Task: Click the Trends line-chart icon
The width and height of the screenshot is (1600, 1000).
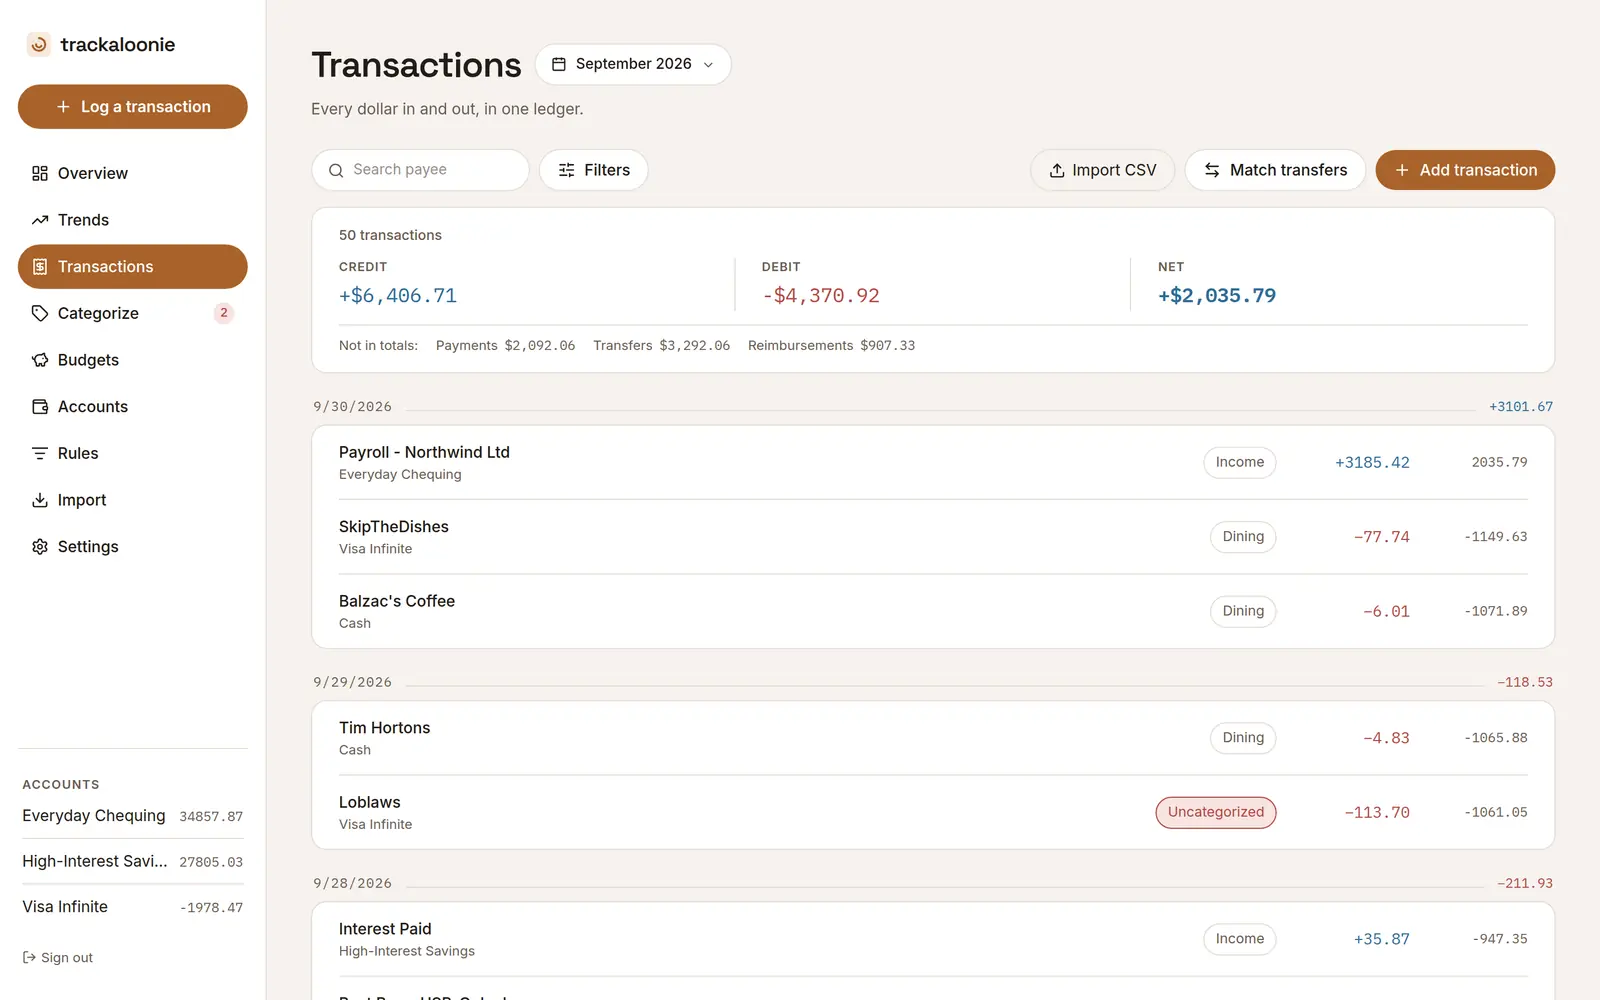Action: coord(40,220)
